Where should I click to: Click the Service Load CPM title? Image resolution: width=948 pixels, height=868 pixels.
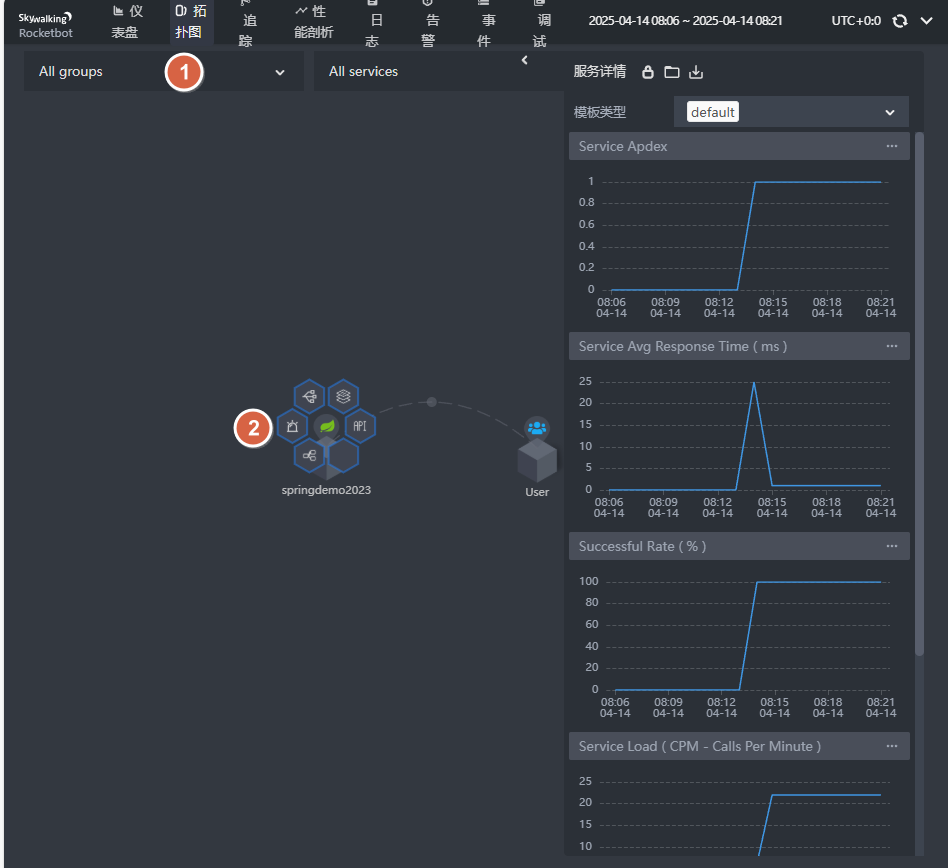coord(700,747)
